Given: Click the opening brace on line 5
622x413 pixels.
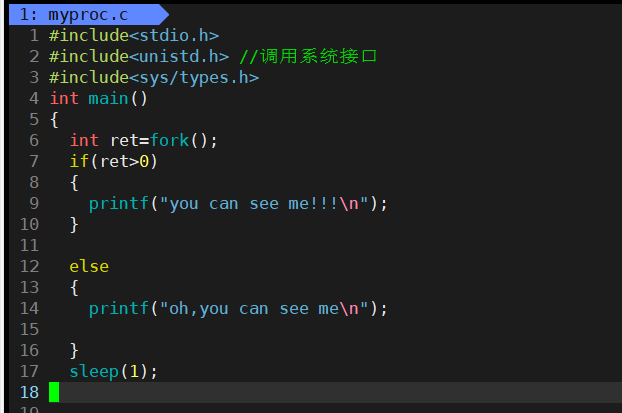Looking at the screenshot, I should tap(54, 119).
